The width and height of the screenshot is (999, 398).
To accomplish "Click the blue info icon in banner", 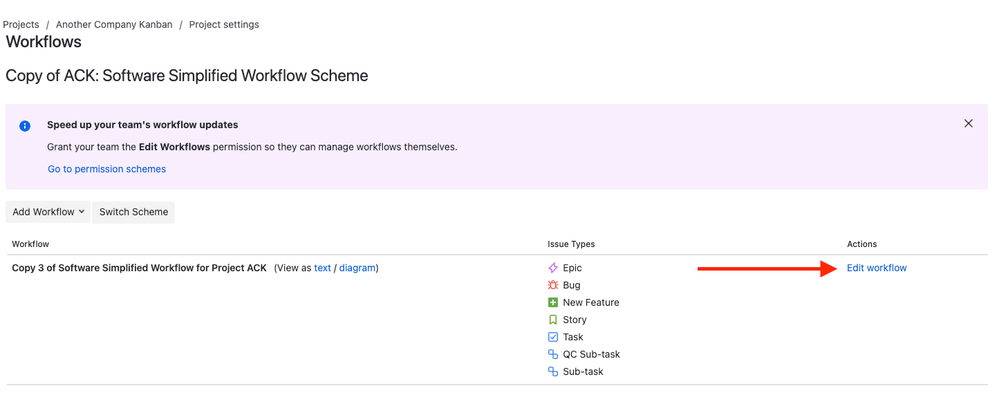I will click(25, 125).
